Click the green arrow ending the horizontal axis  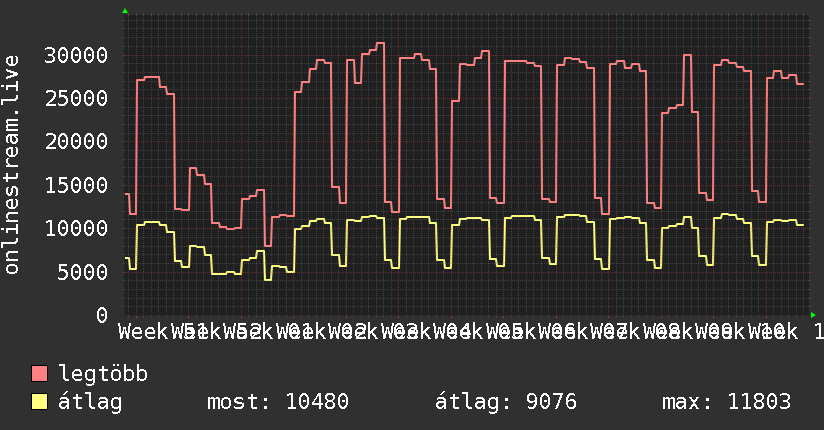pyautogui.click(x=813, y=315)
